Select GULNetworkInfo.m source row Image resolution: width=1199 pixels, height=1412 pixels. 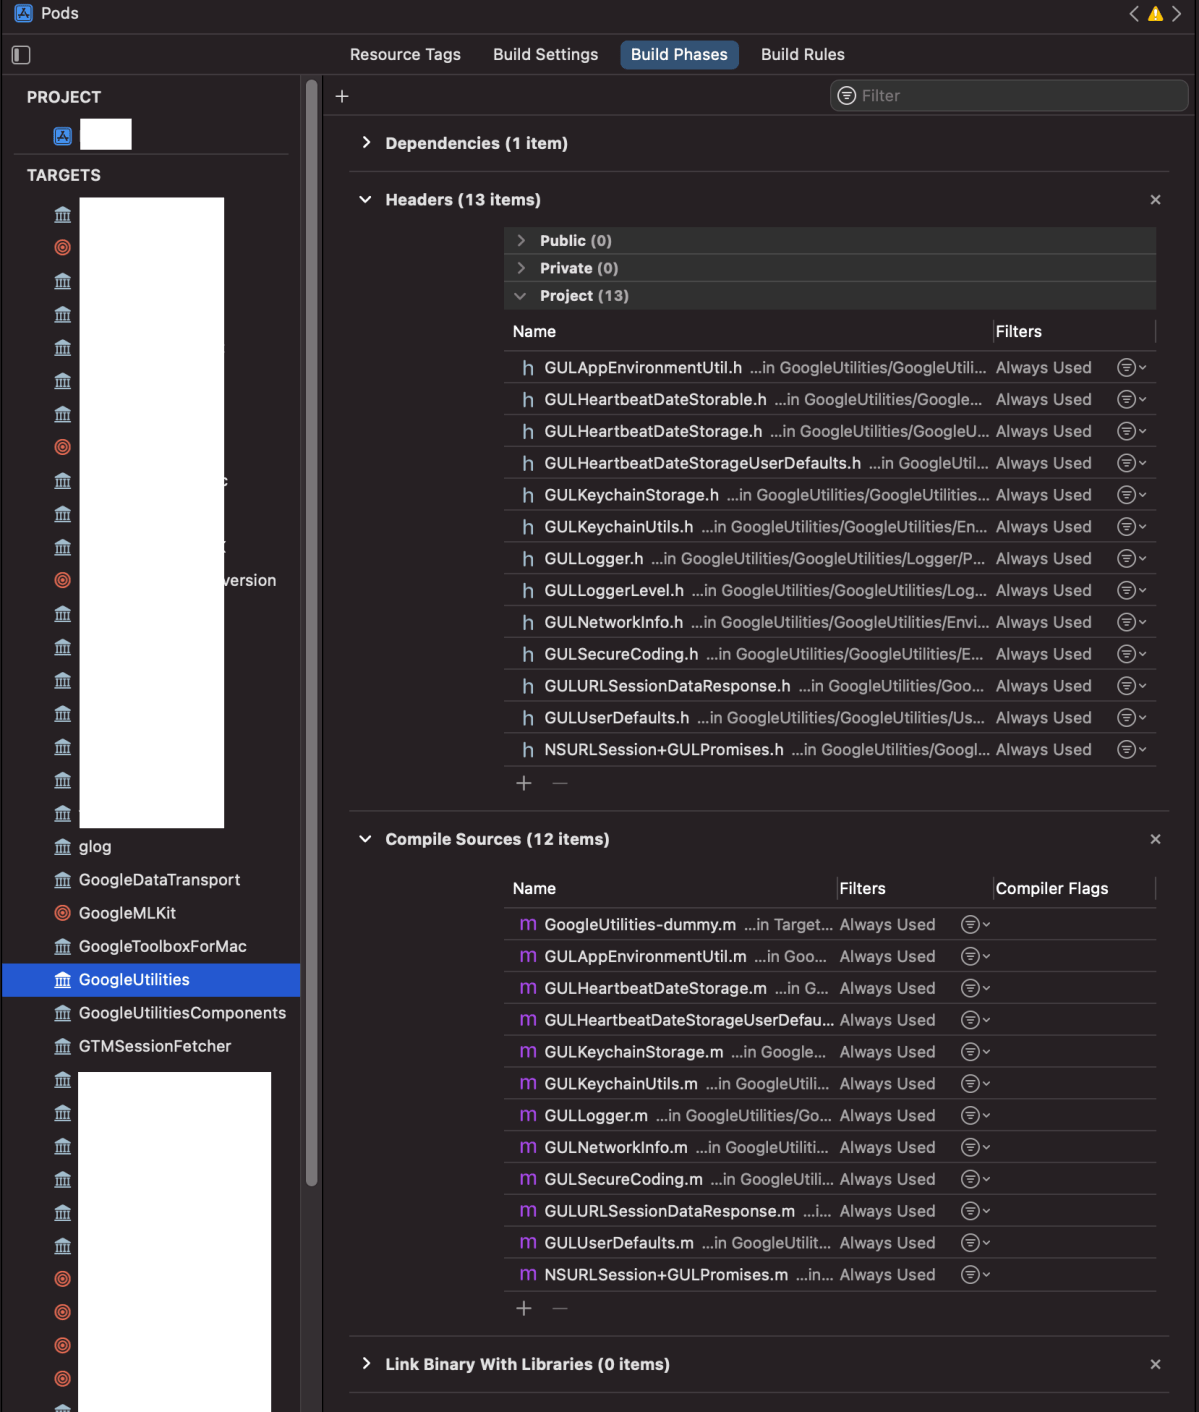point(830,1148)
